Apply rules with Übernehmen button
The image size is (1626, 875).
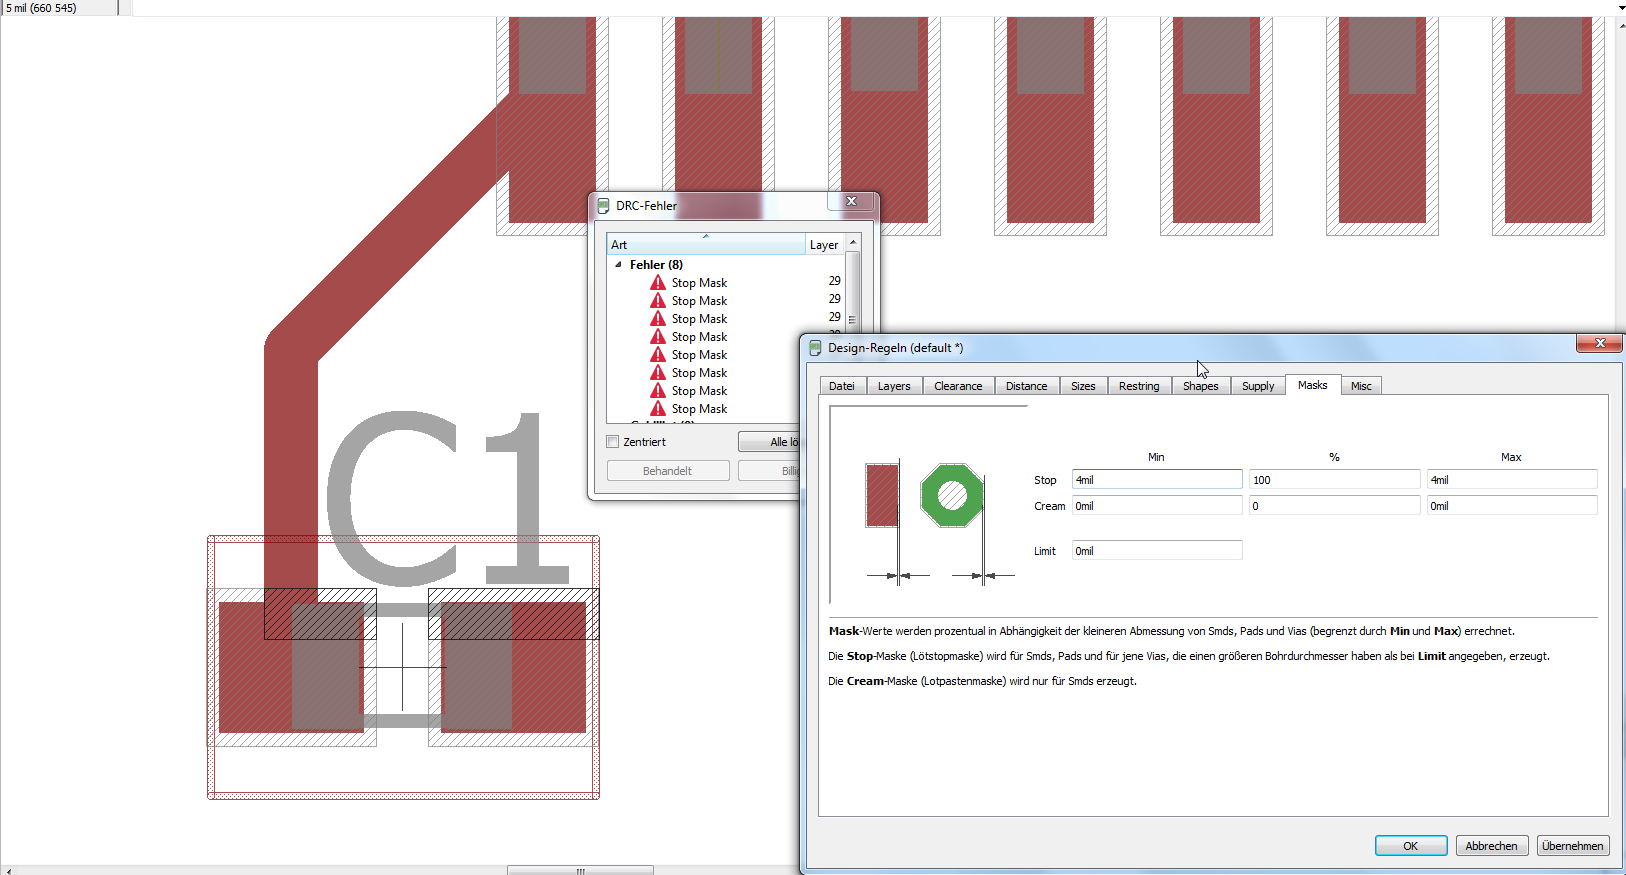[1573, 846]
